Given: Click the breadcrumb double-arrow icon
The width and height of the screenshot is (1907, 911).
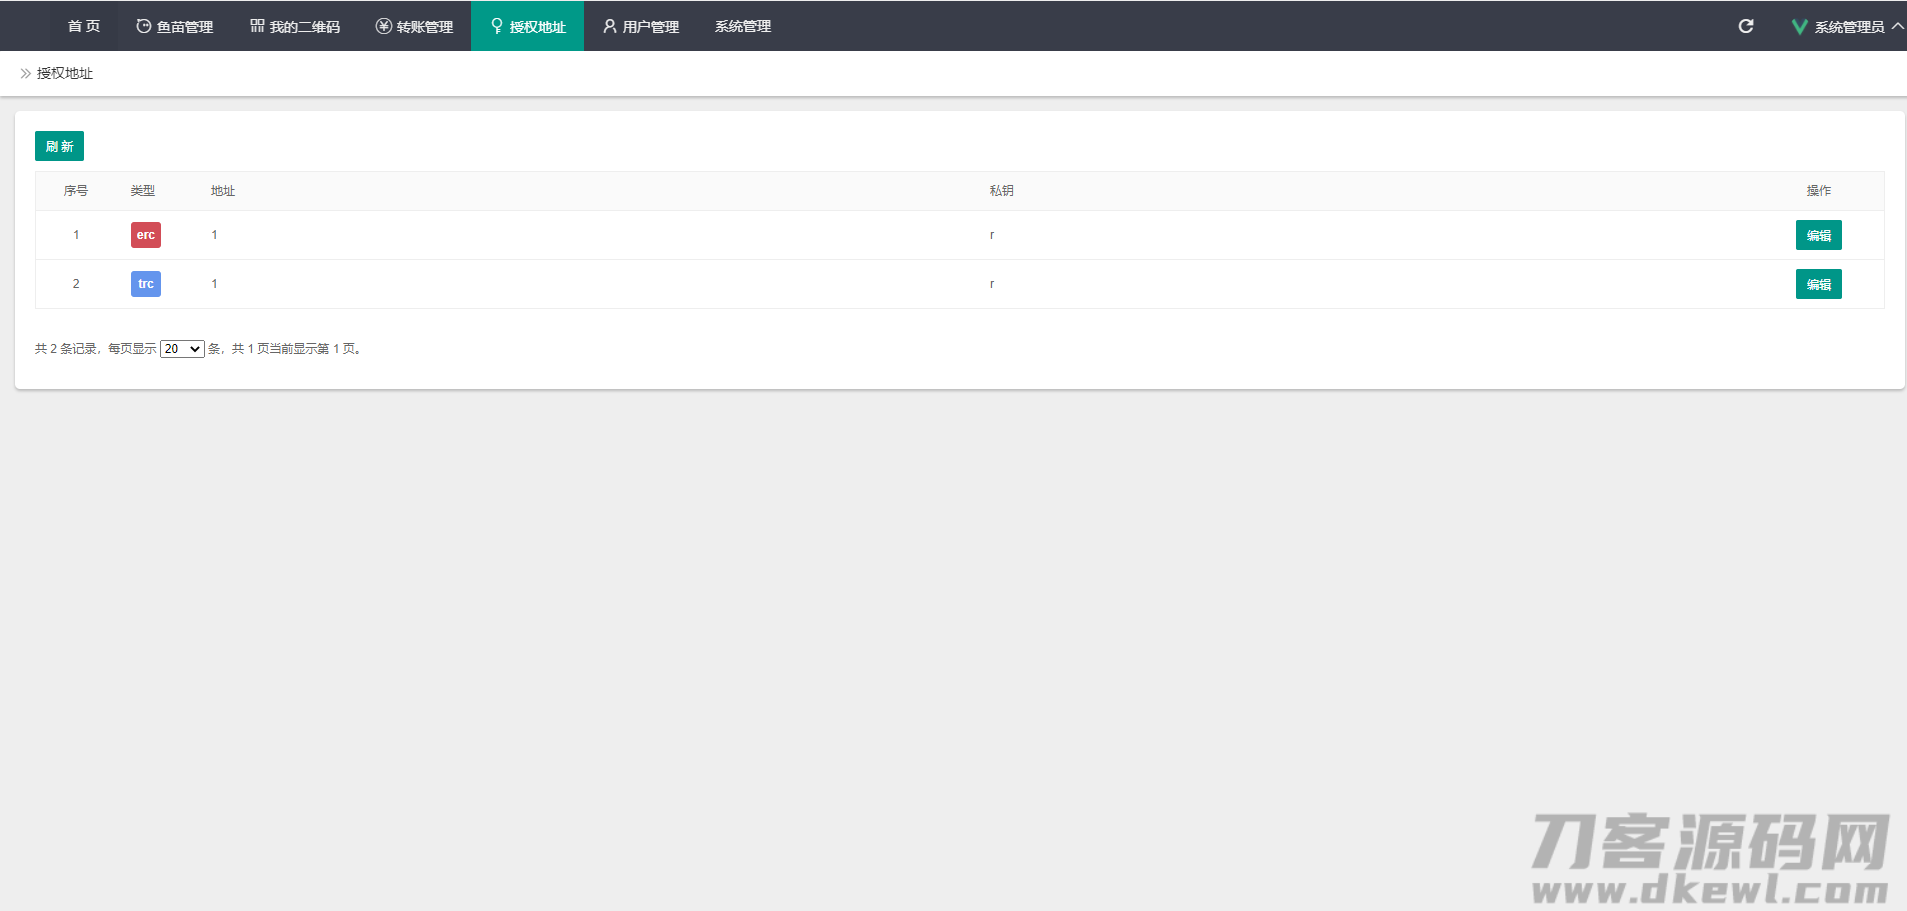Looking at the screenshot, I should pos(25,73).
